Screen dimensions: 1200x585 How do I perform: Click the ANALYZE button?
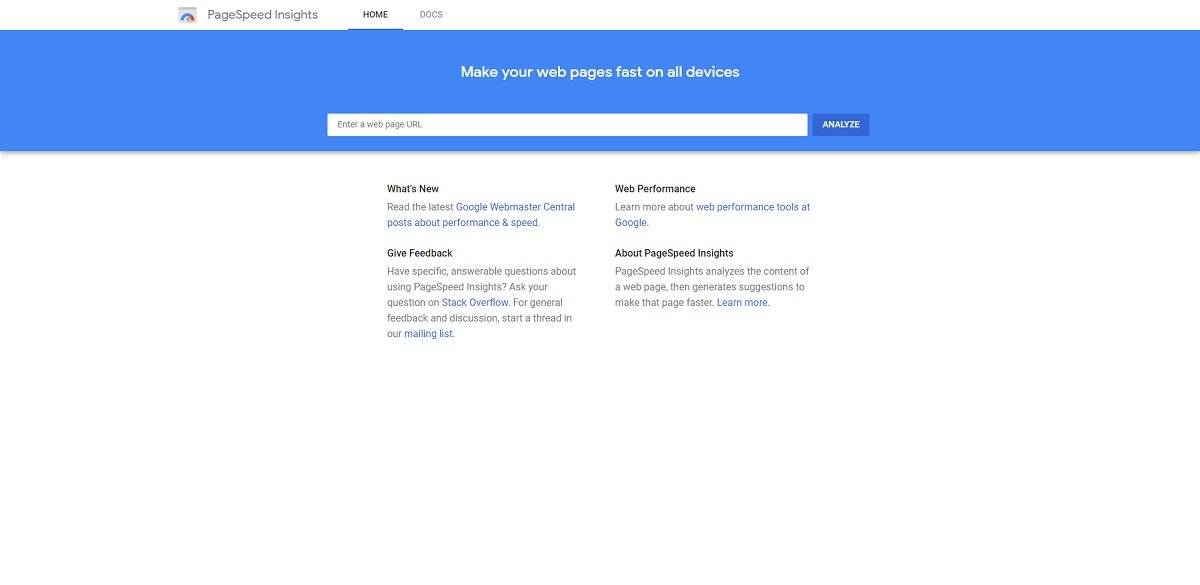pyautogui.click(x=840, y=123)
